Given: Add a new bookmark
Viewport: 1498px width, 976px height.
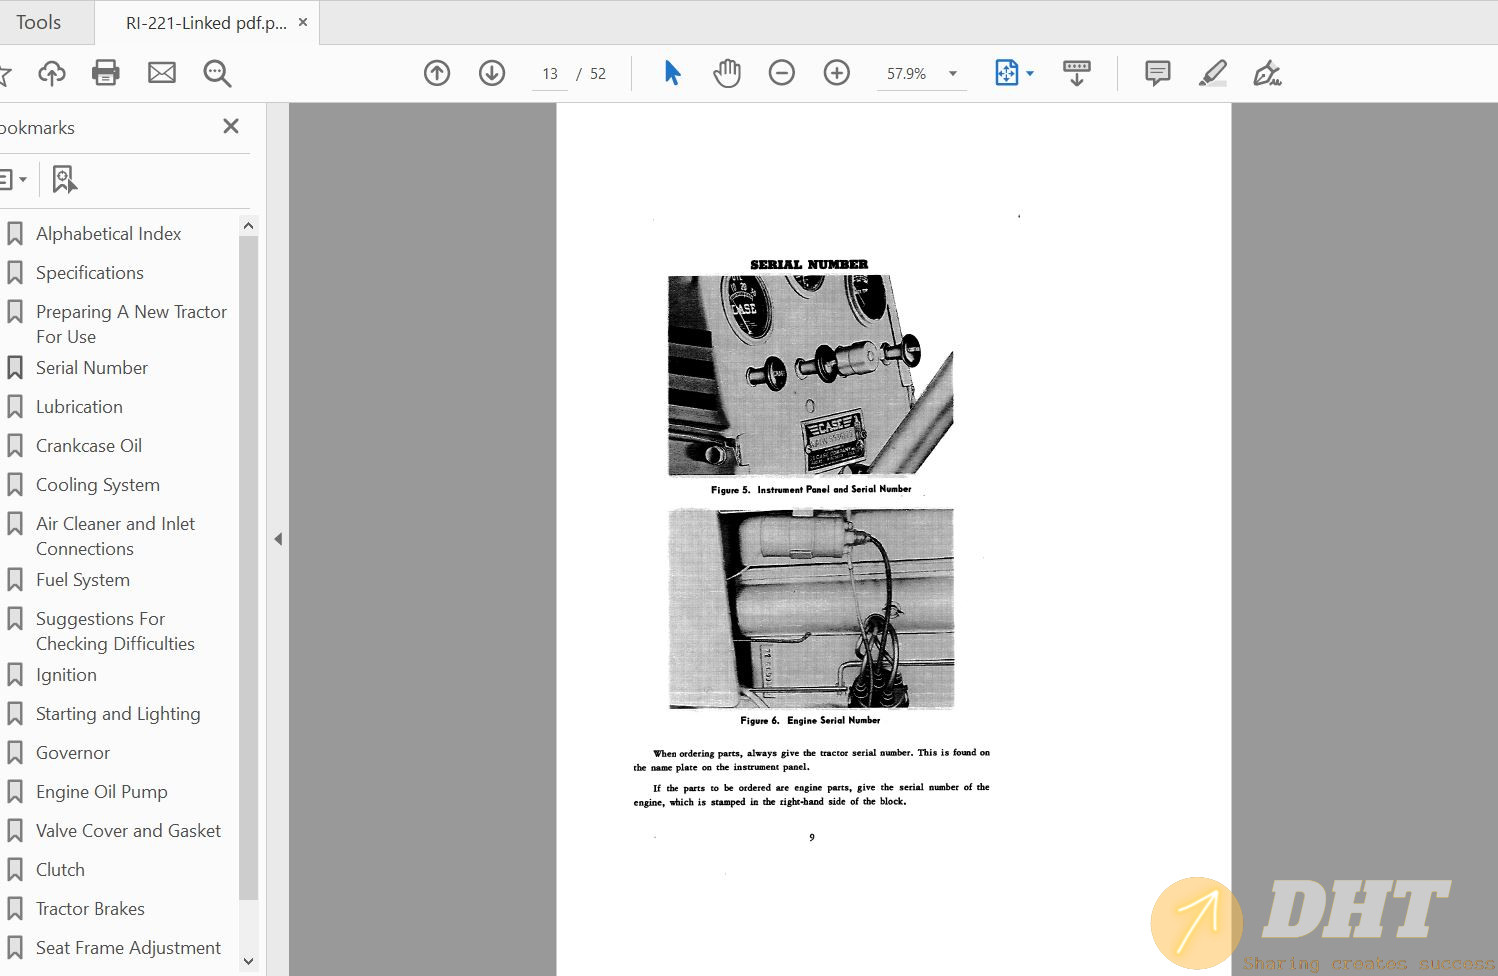Looking at the screenshot, I should tap(64, 180).
